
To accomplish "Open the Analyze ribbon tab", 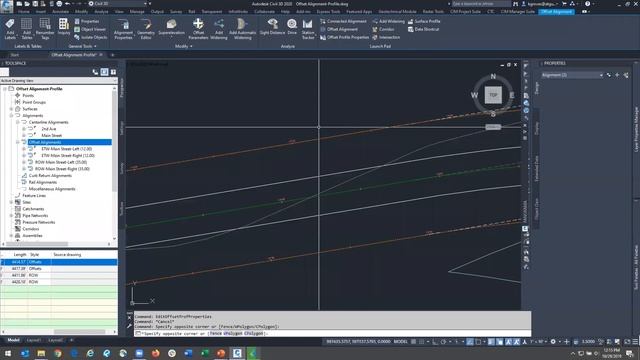I will coord(101,11).
